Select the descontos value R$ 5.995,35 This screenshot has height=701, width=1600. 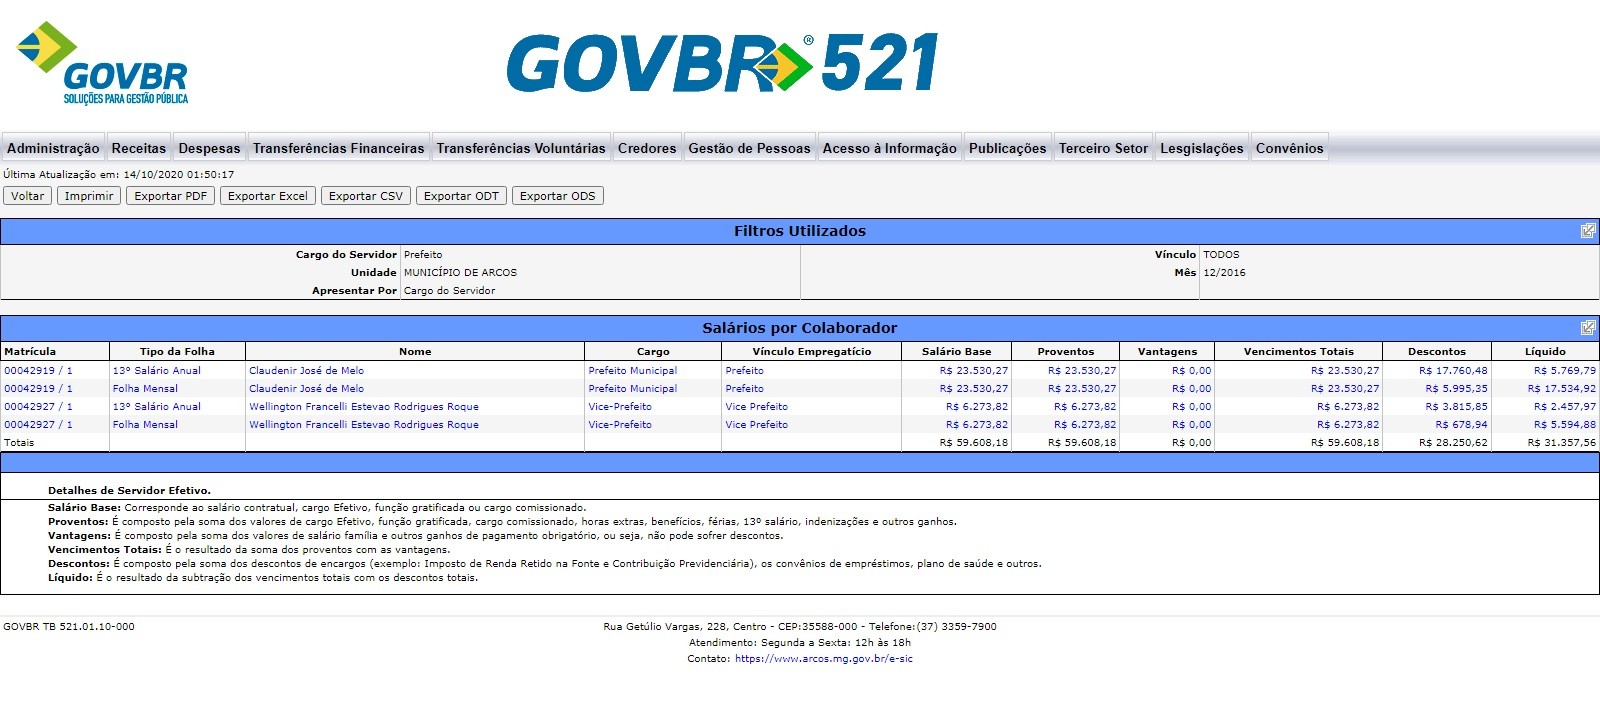coord(1457,389)
